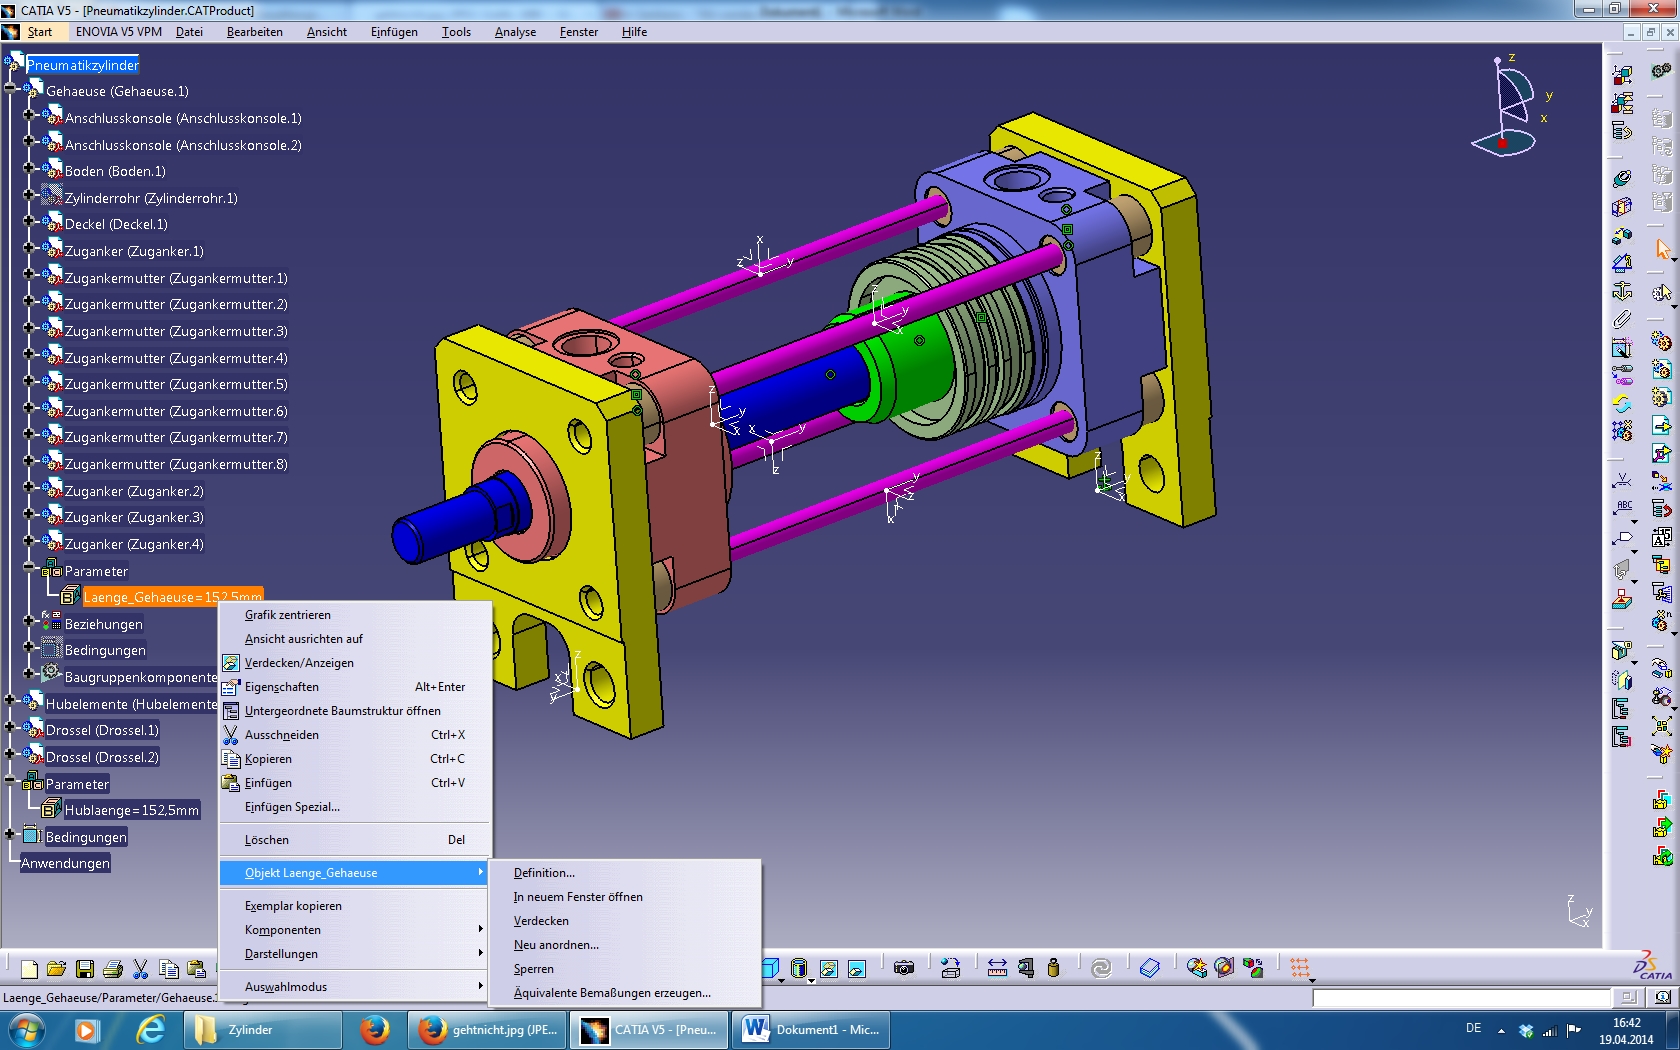Click the New document icon in bottom toolbar
Image resolution: width=1680 pixels, height=1050 pixels.
(x=29, y=969)
